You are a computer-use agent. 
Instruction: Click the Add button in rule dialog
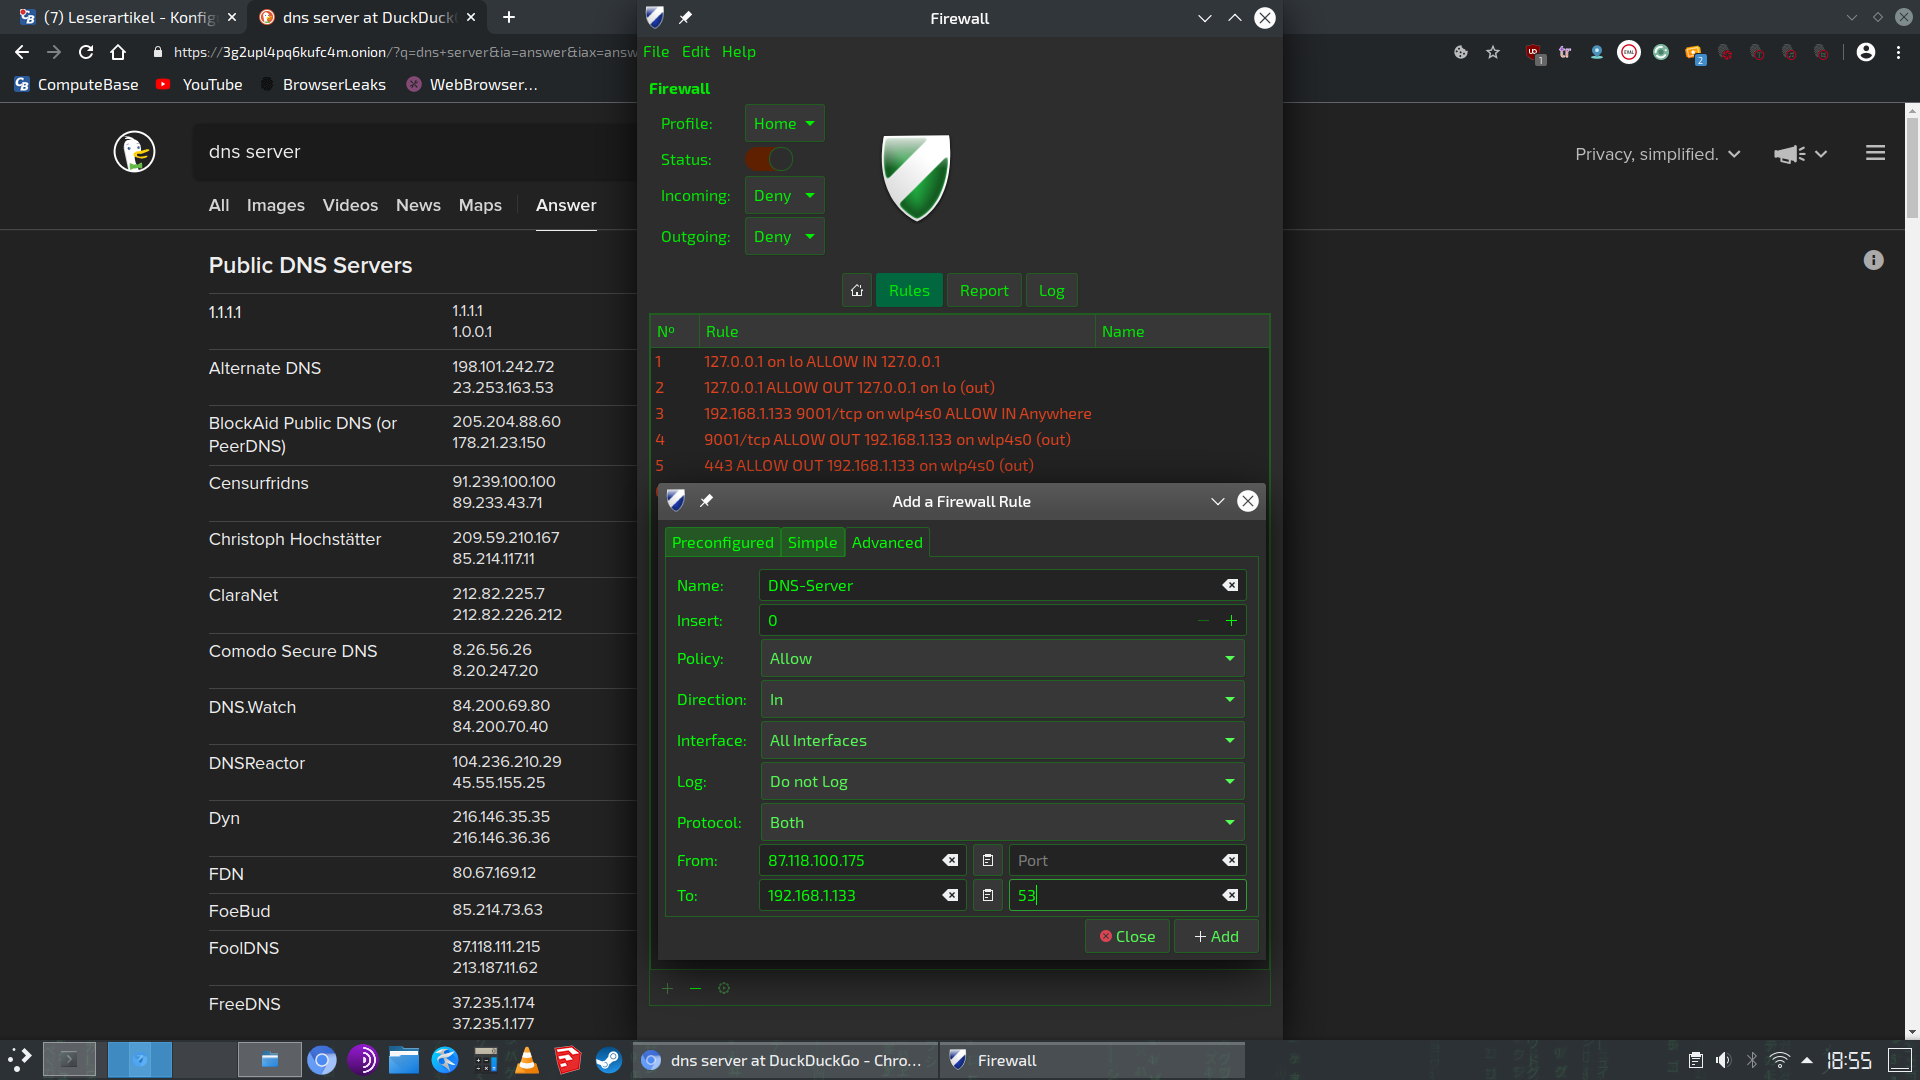1216,936
